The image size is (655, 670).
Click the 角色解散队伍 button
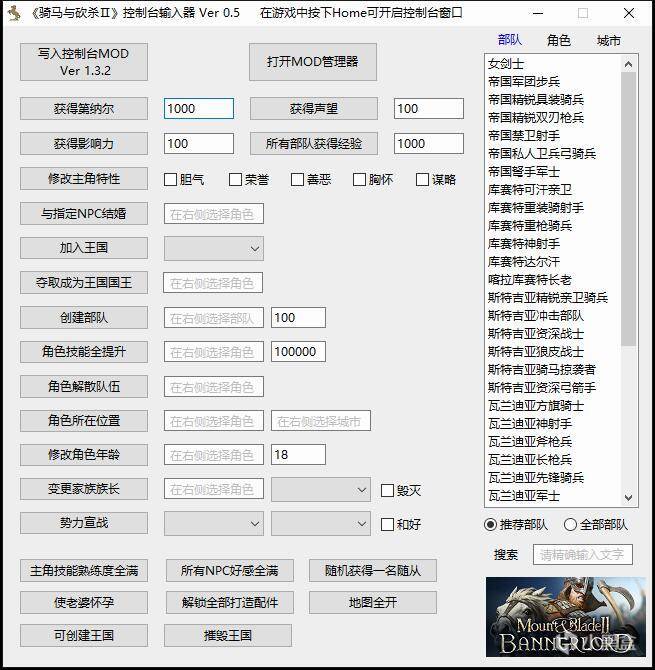[x=84, y=387]
